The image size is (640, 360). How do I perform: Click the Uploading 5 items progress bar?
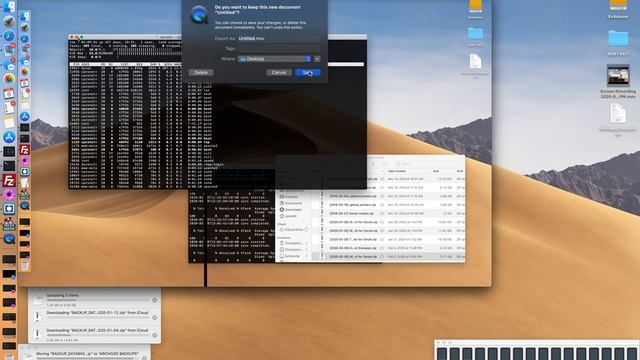coord(98,300)
